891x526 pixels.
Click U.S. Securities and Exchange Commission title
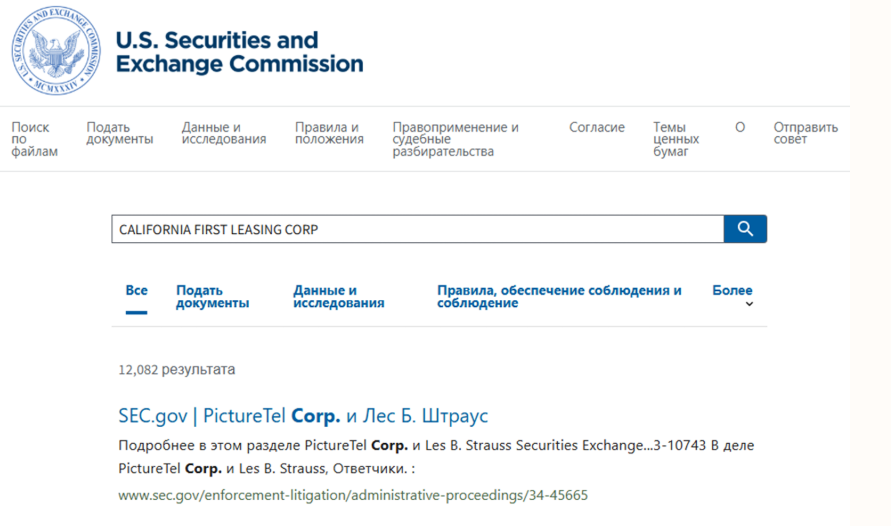pyautogui.click(x=239, y=52)
